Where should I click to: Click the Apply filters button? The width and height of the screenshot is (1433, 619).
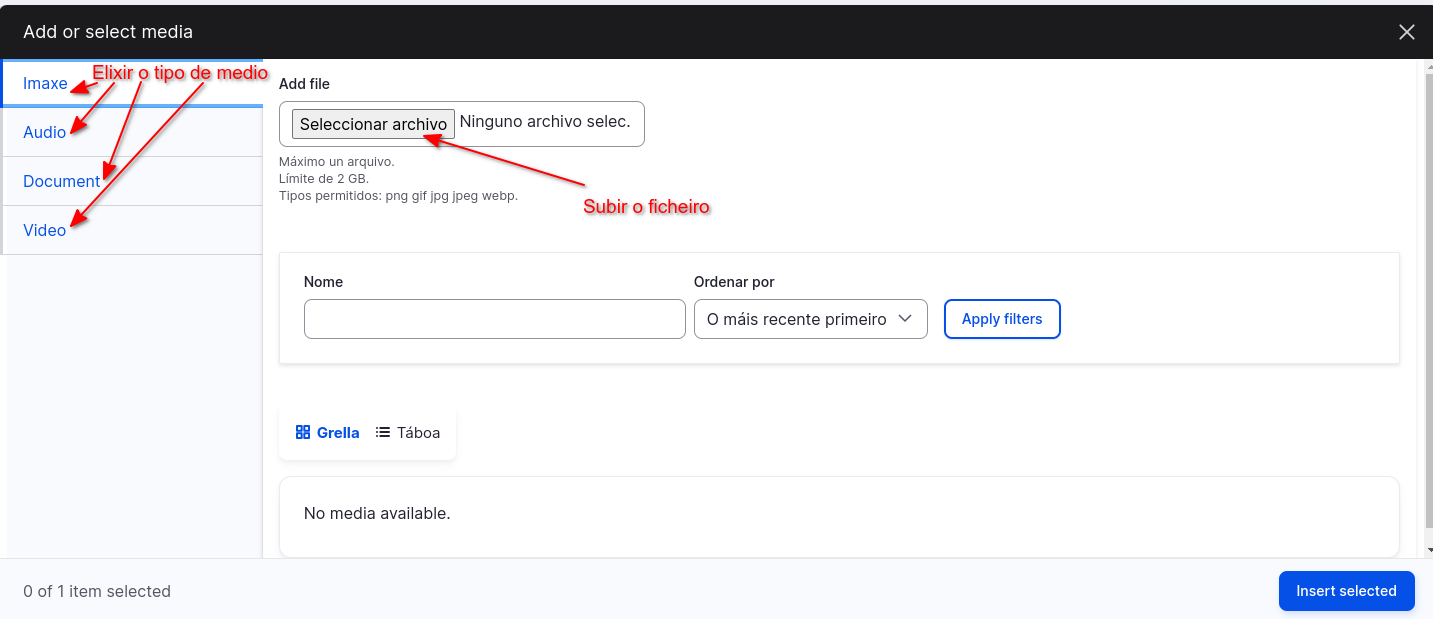pyautogui.click(x=1001, y=319)
